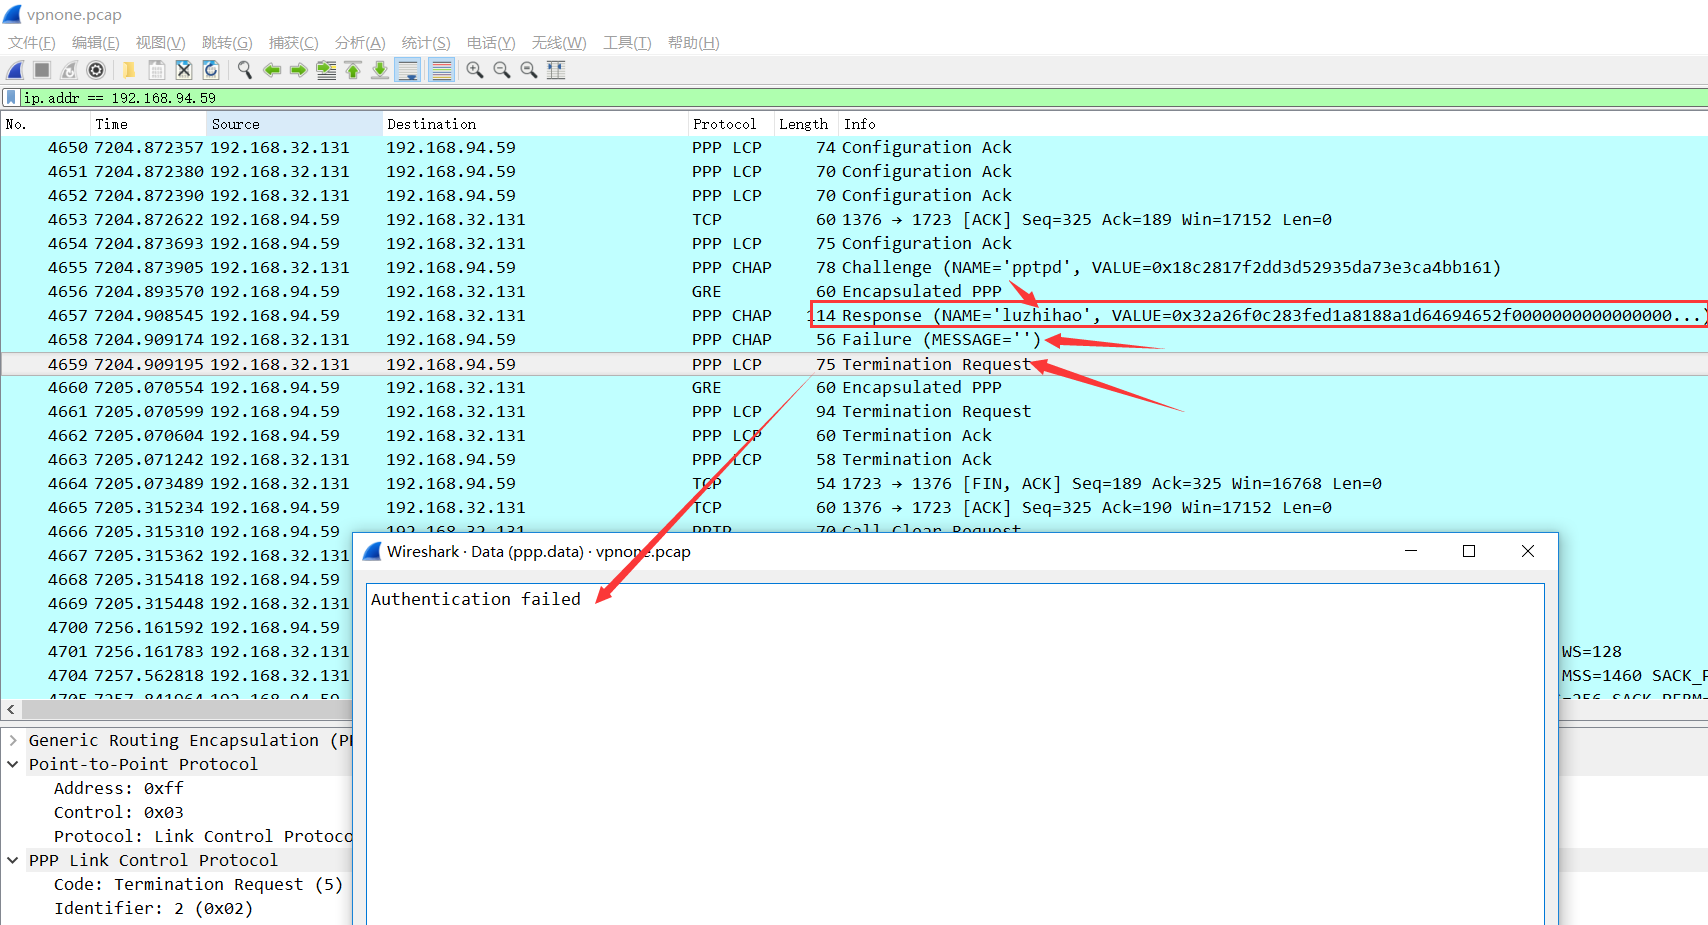Toggle auto-scroll during live capture
The image size is (1708, 925).
pos(407,70)
